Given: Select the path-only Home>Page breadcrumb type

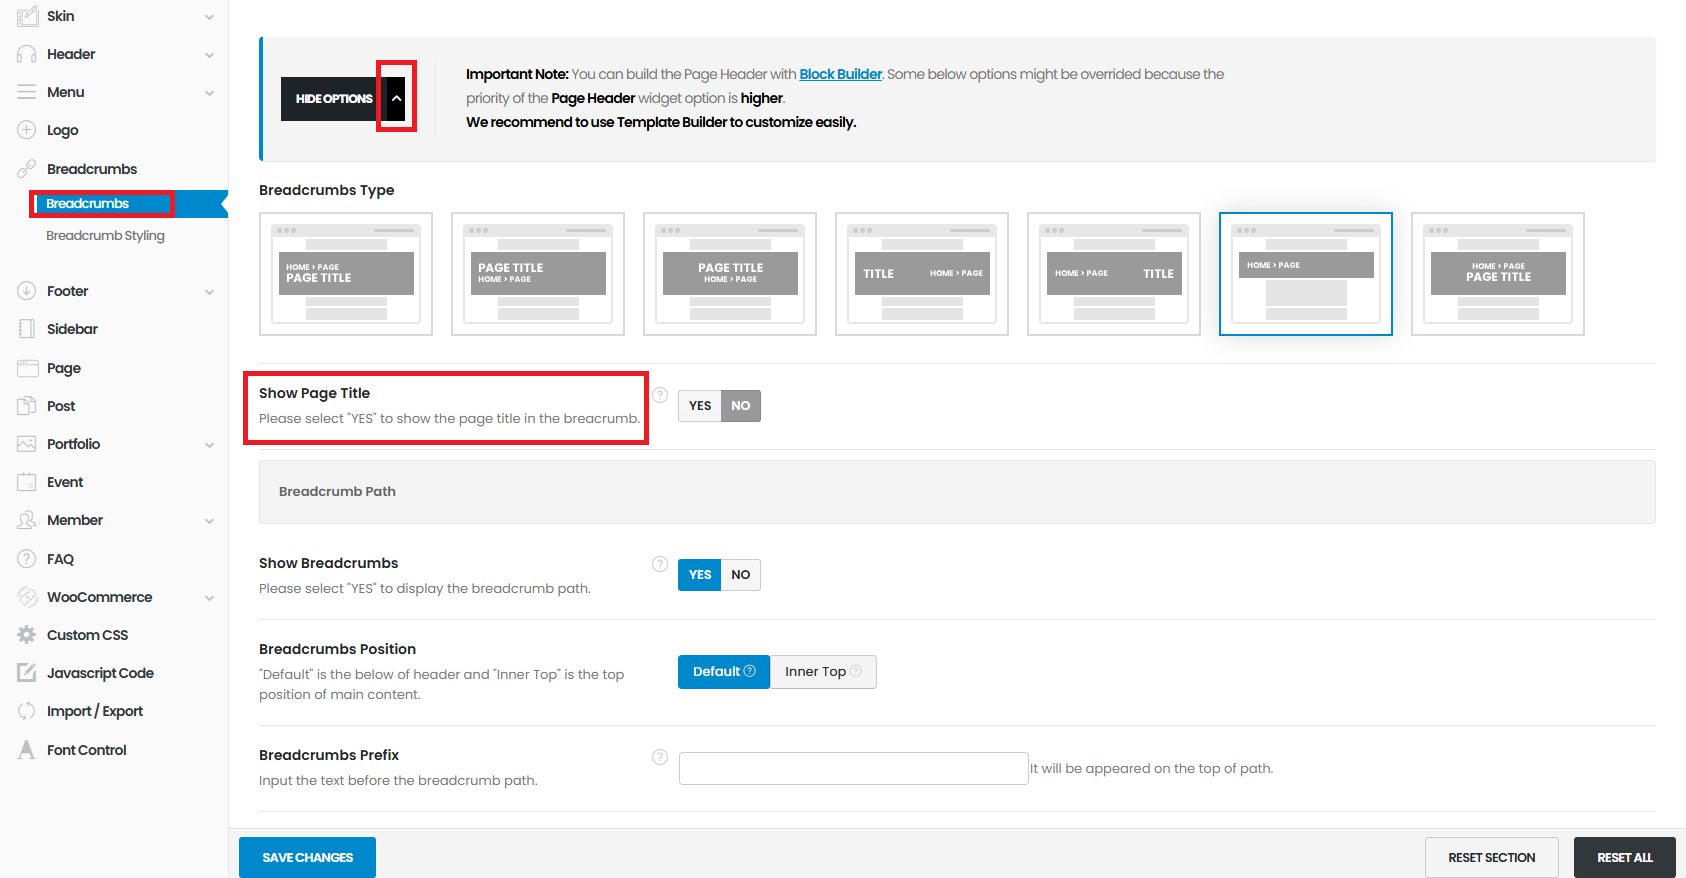Looking at the screenshot, I should coord(1306,274).
